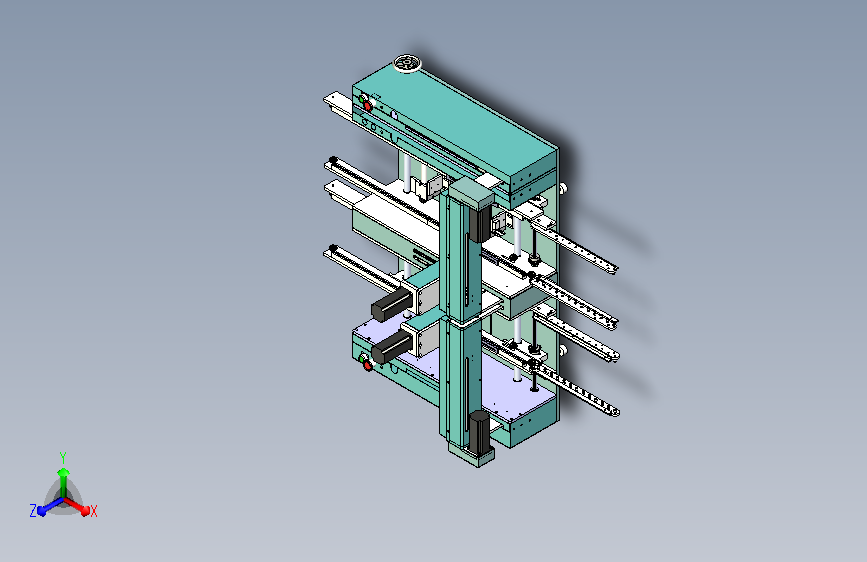Select the black motor at the column's top

tap(480, 221)
